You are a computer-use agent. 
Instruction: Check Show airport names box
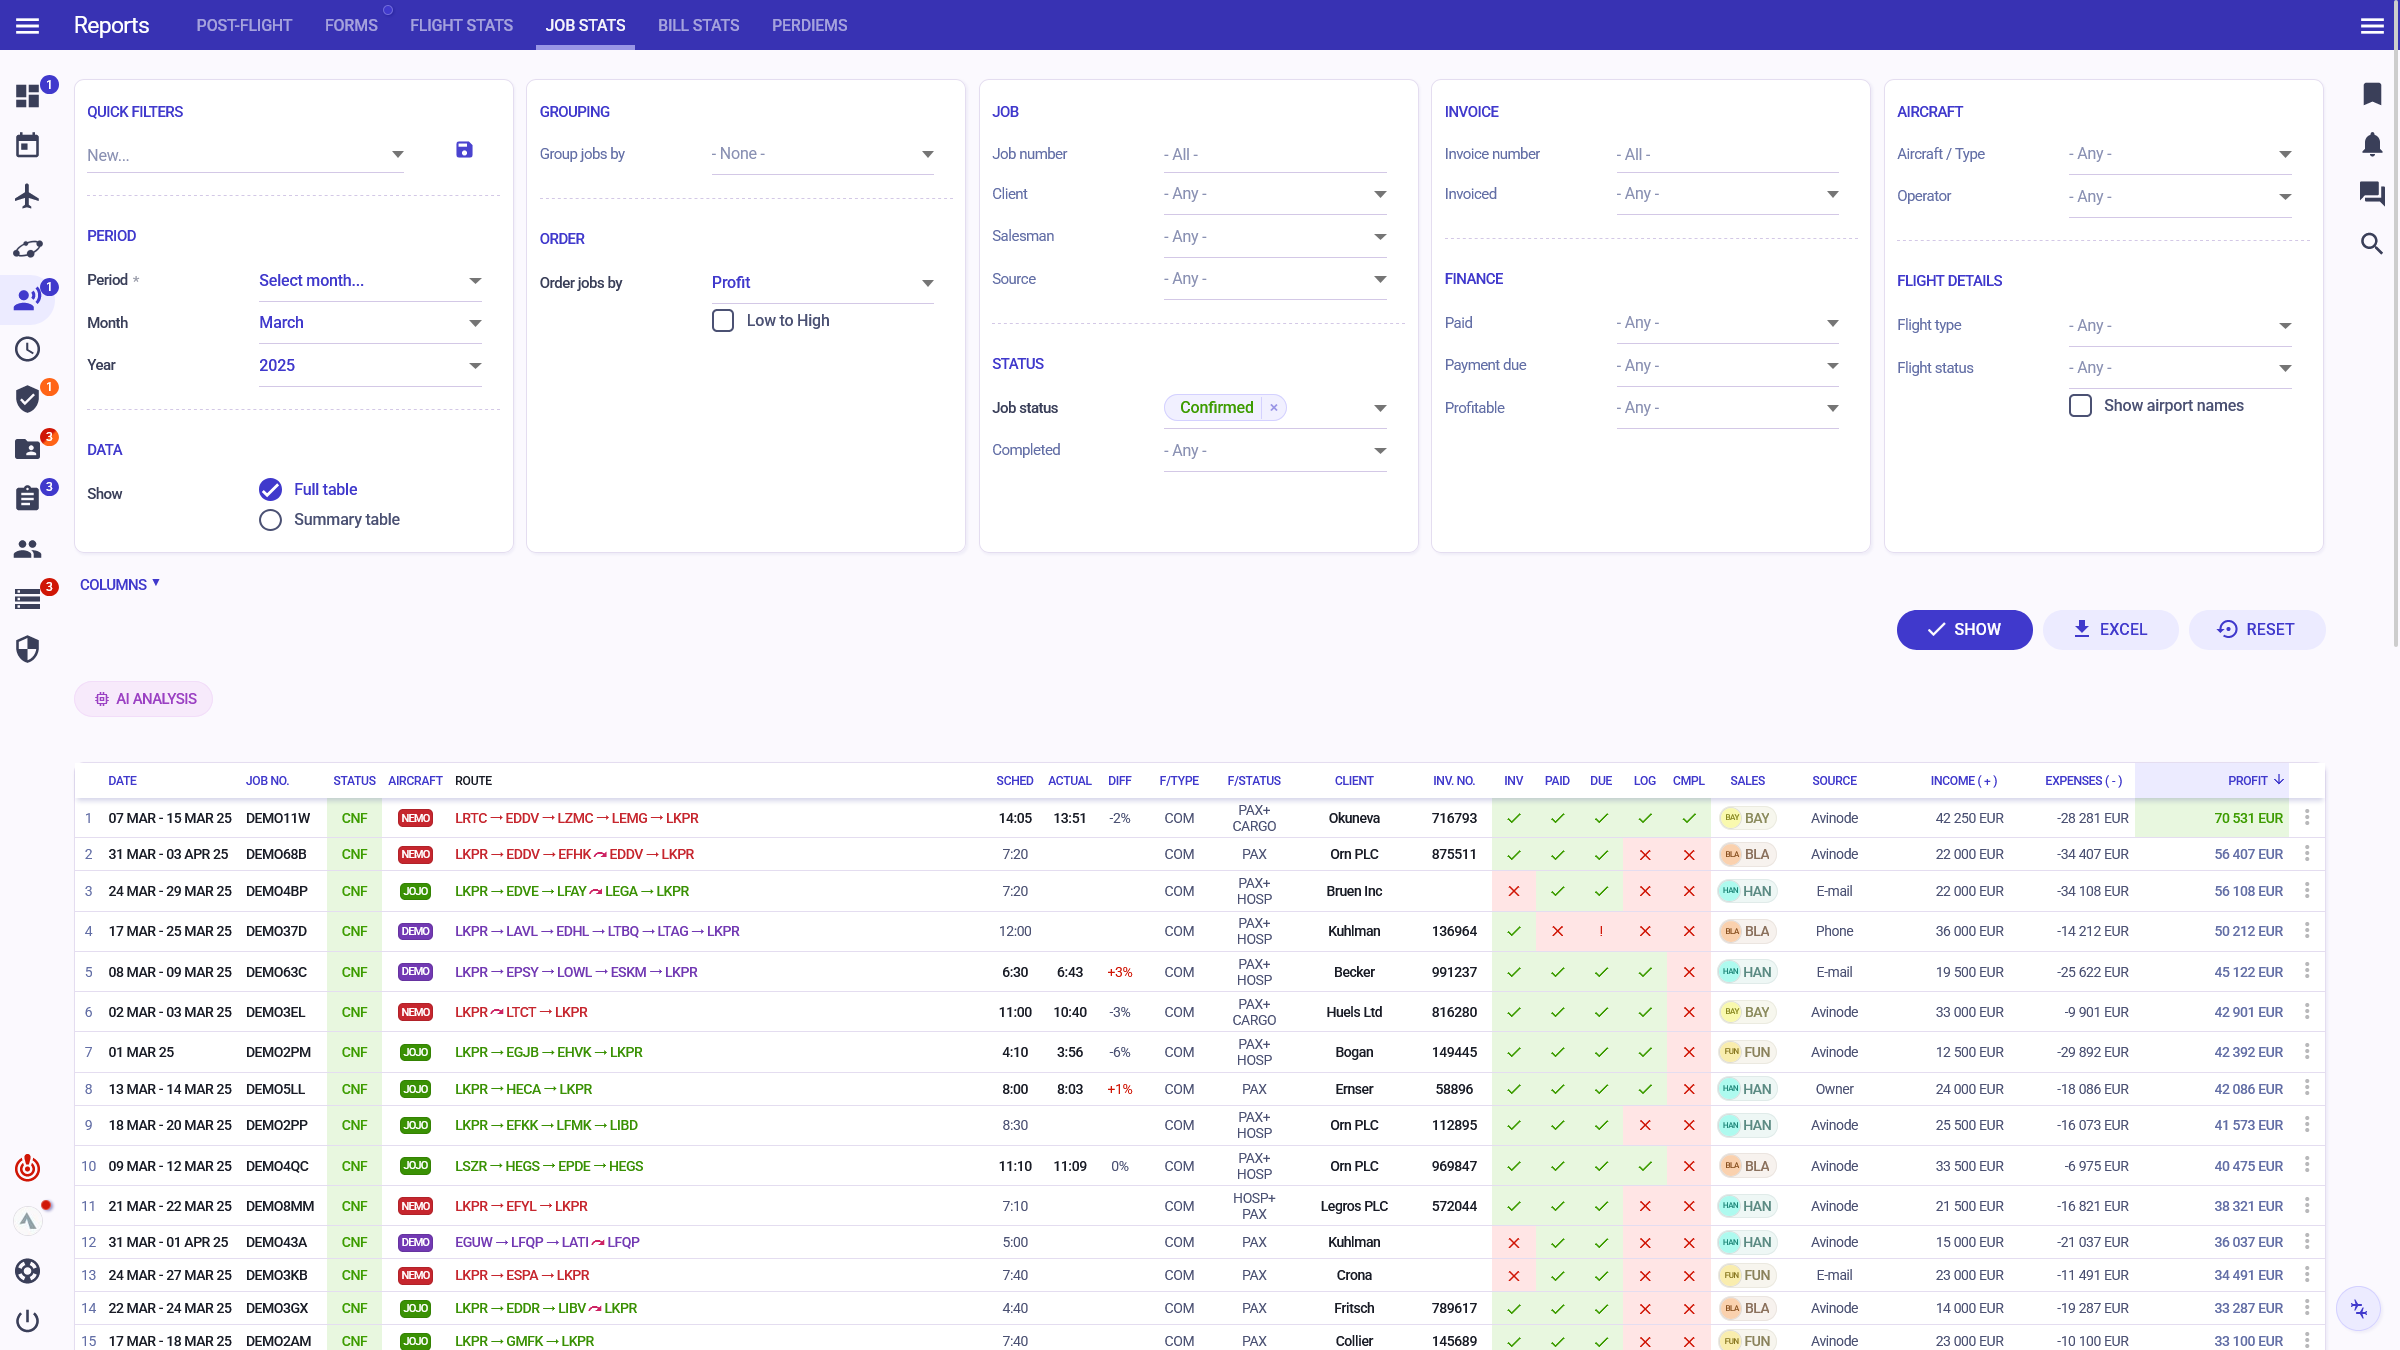click(x=2080, y=406)
